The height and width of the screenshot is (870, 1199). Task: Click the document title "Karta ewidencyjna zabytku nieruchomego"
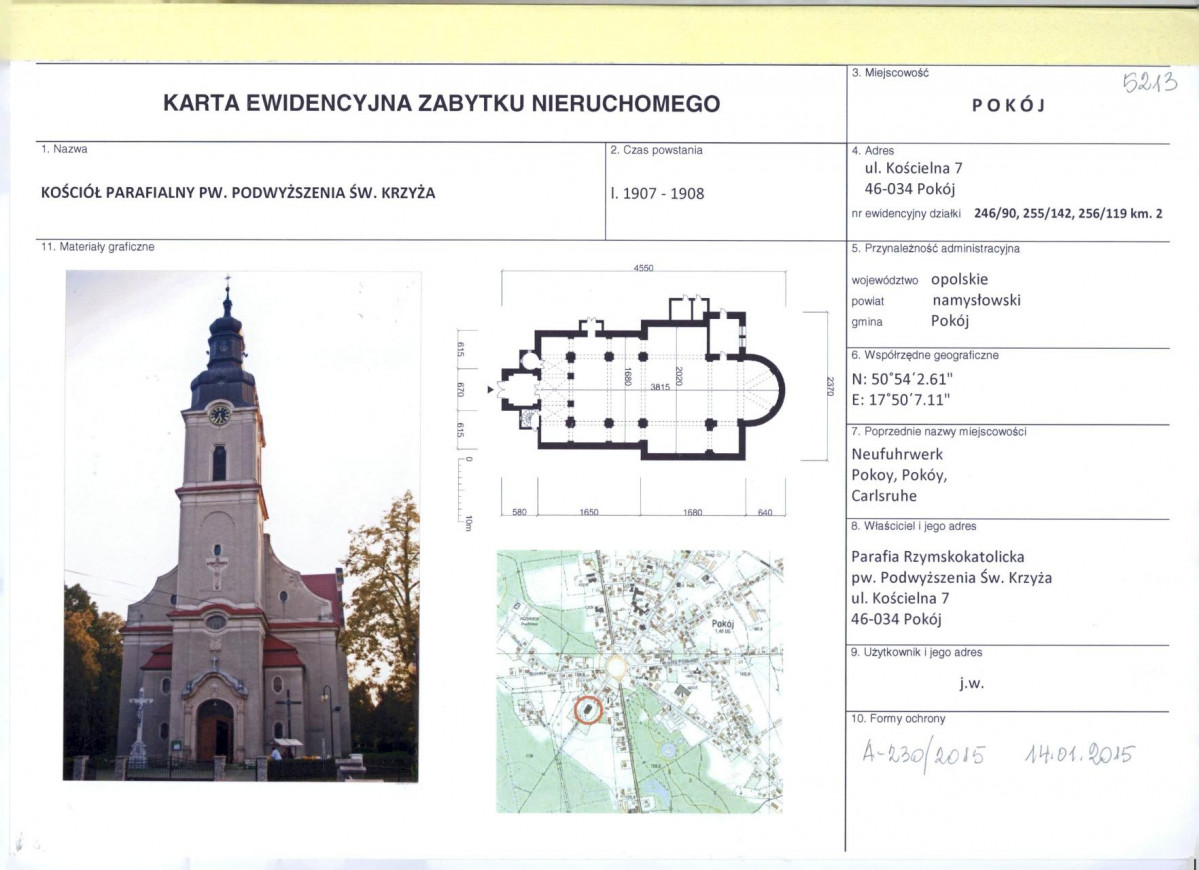(x=441, y=104)
